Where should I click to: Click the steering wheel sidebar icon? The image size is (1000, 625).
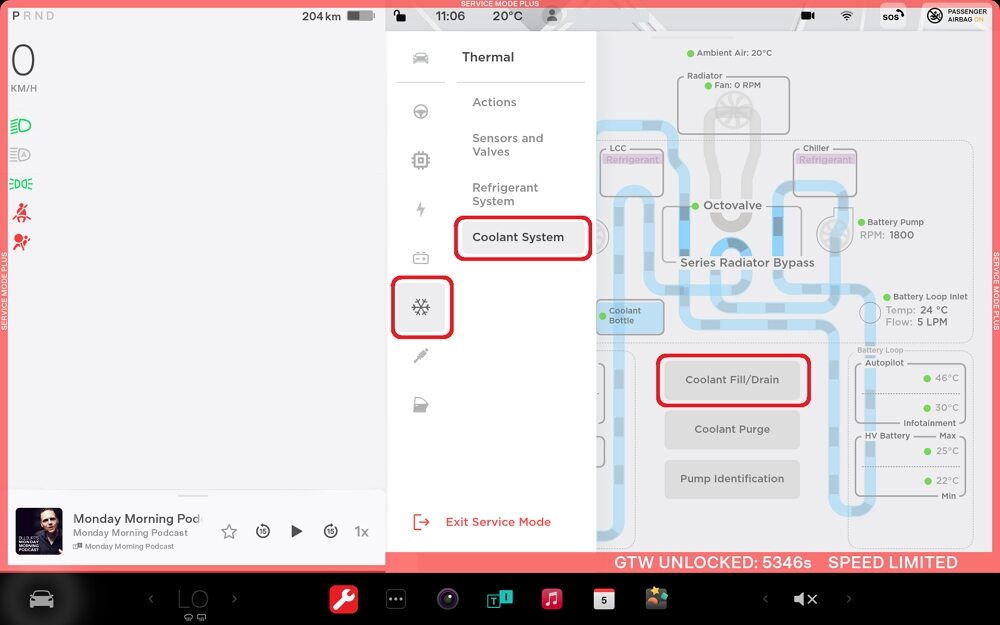pyautogui.click(x=421, y=111)
